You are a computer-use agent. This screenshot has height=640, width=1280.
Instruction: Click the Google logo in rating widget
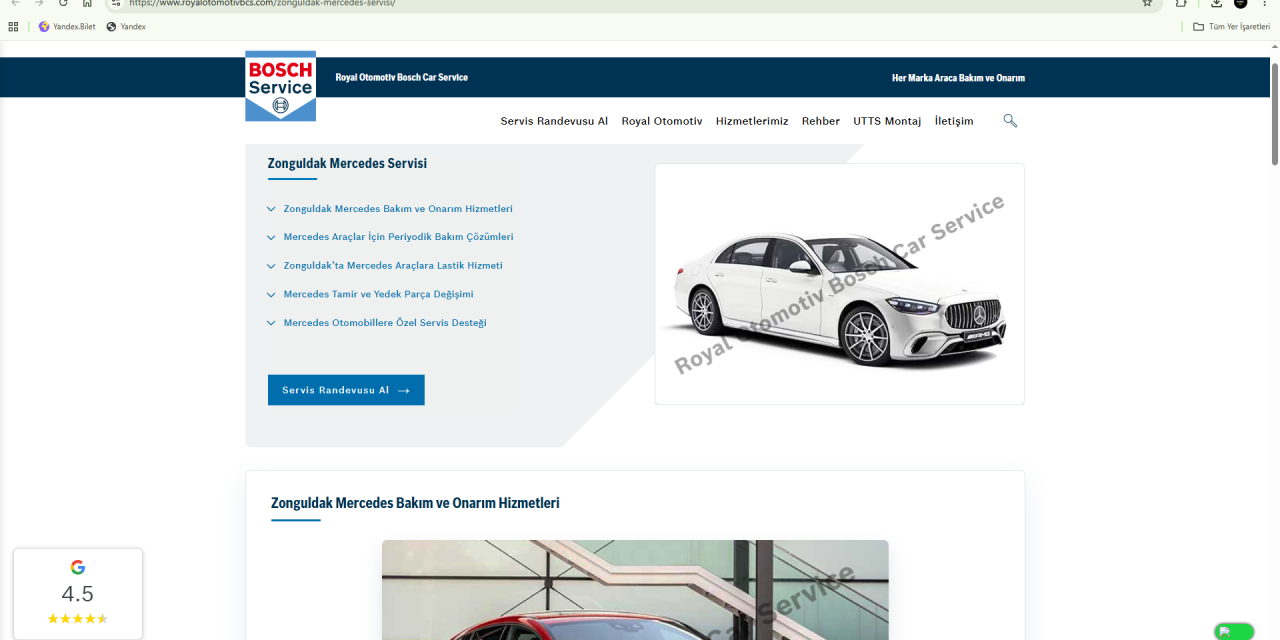coord(78,567)
